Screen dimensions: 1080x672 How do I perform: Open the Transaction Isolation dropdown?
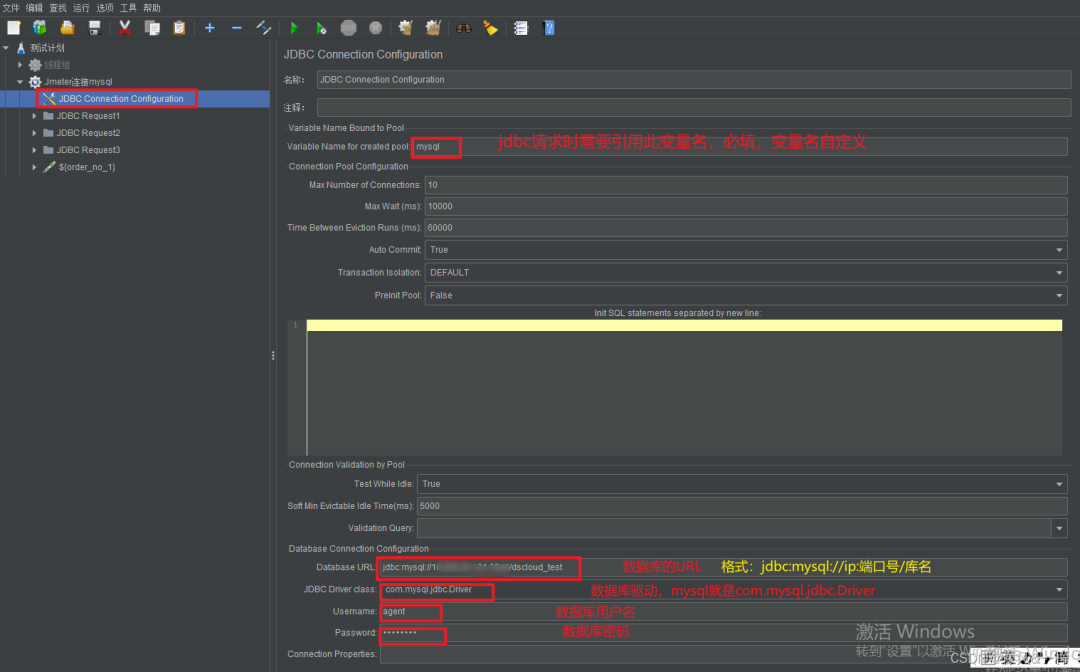coord(1058,272)
